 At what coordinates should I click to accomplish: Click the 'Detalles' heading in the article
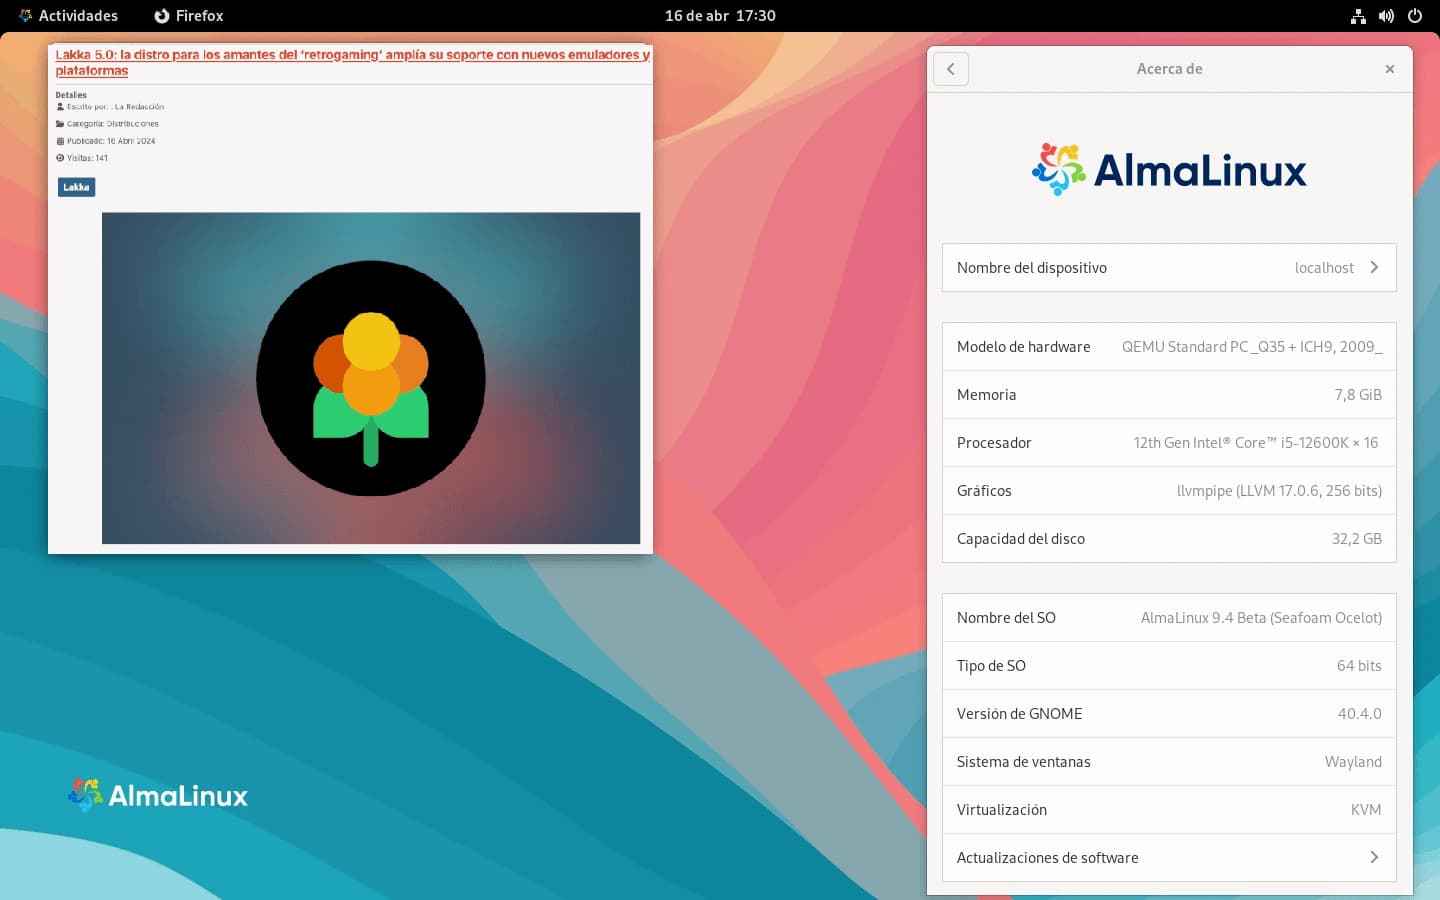(x=71, y=95)
